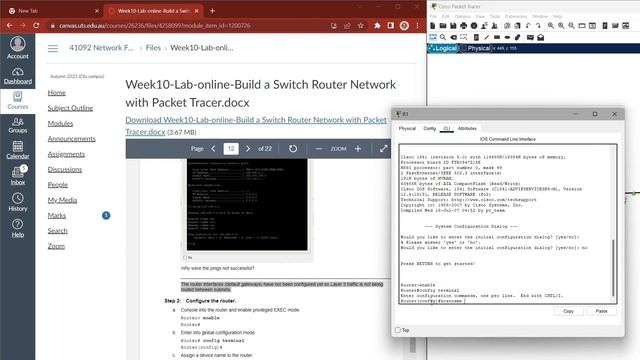Screen dimensions: 640x360
Task: Click the Files breadcrumb link
Action: pyautogui.click(x=153, y=48)
